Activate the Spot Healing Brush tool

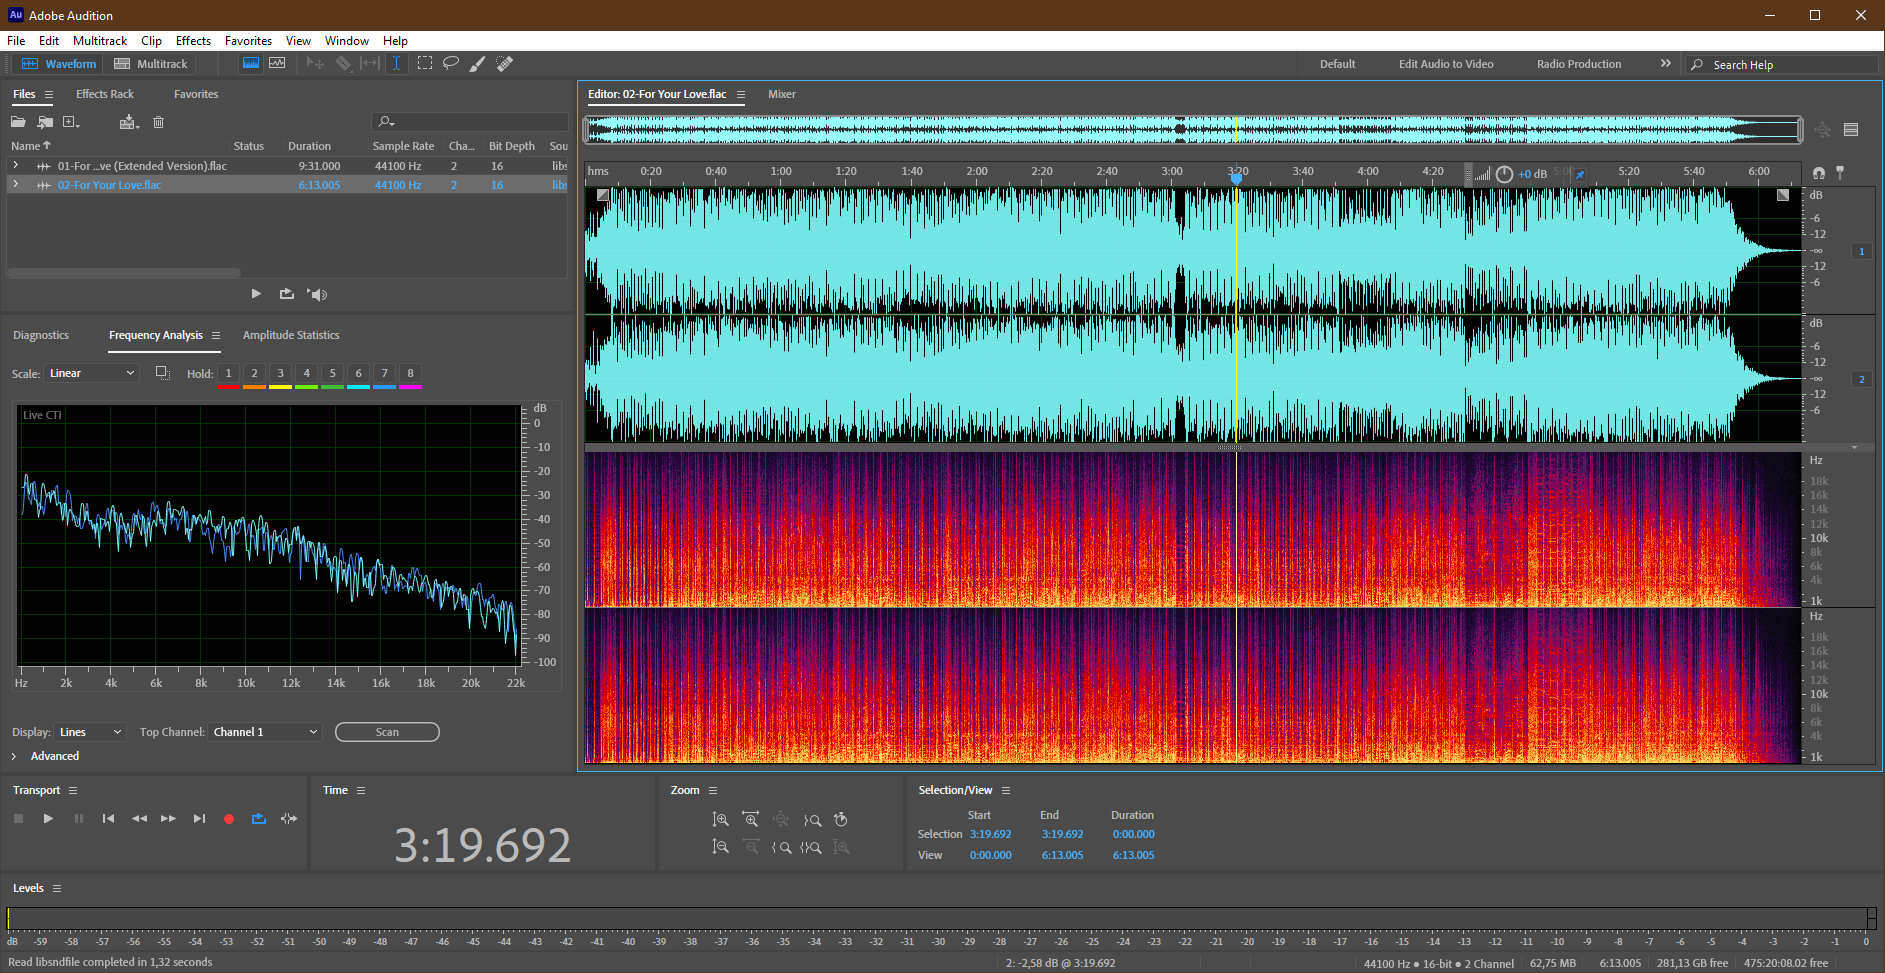point(505,63)
